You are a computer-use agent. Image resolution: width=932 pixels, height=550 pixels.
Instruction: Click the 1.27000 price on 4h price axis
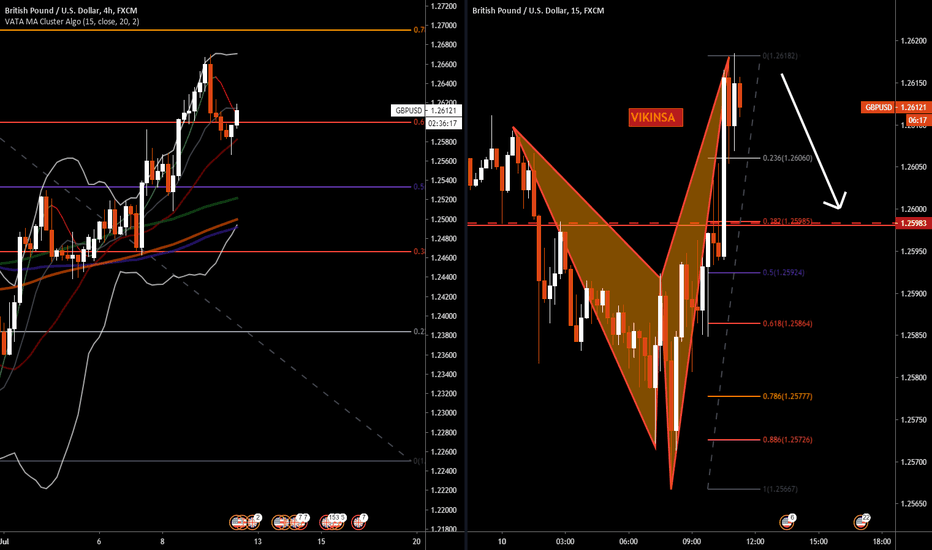444,26
